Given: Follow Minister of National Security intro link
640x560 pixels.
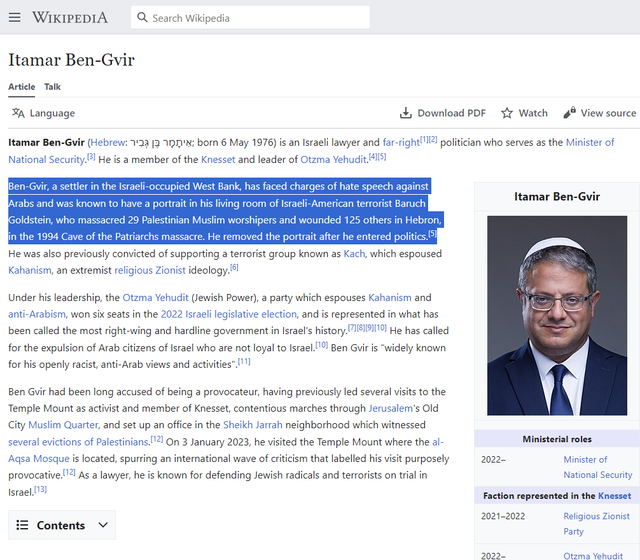Looking at the screenshot, I should [x=590, y=142].
